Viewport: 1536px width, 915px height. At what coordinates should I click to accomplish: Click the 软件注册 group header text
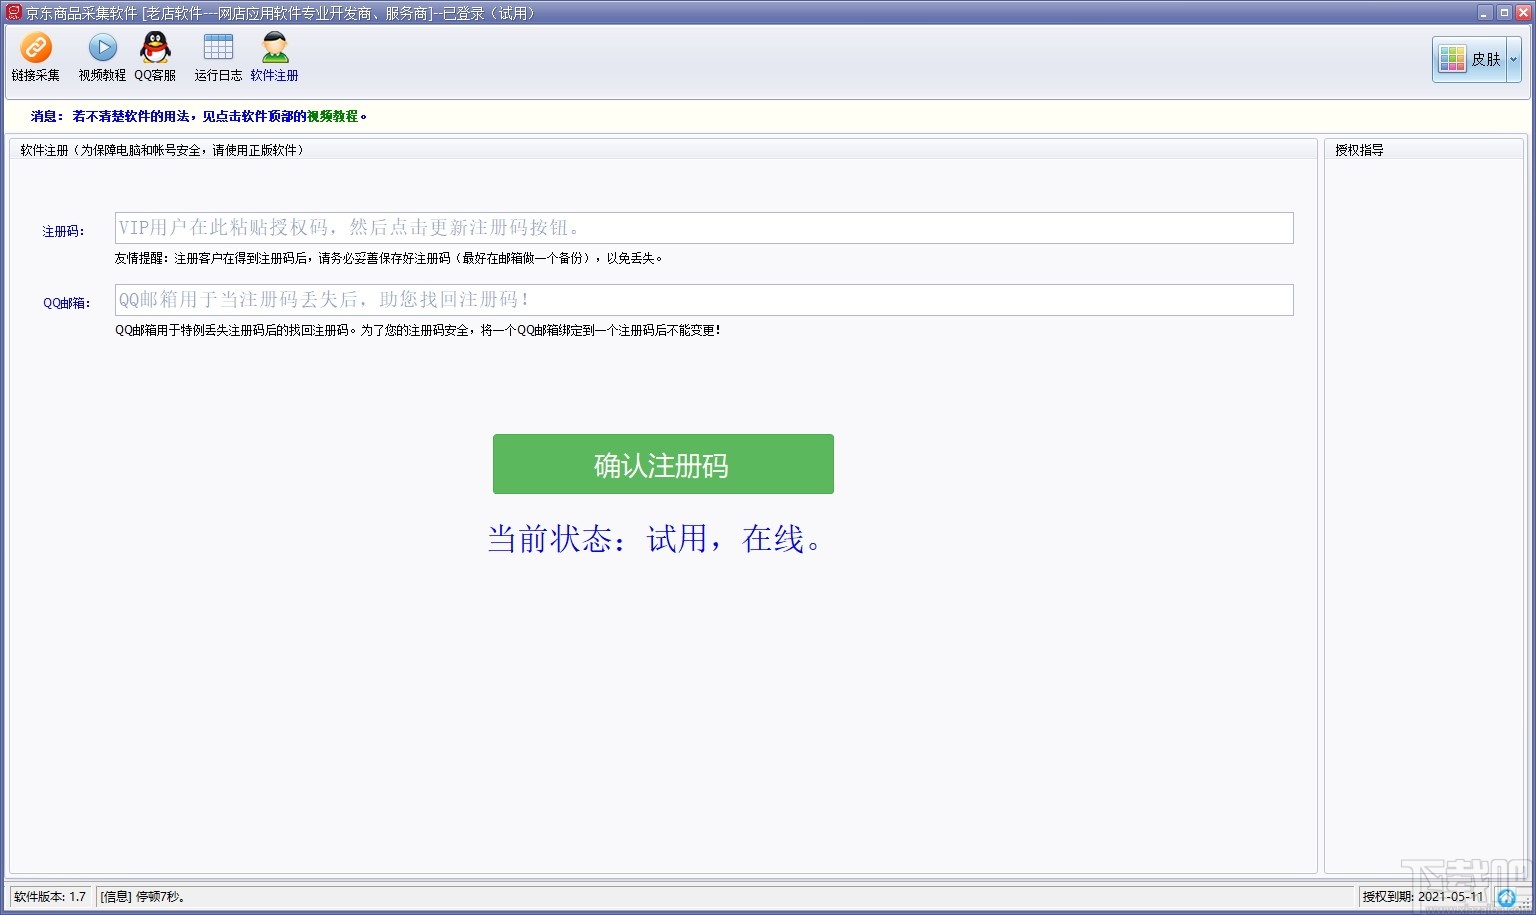tap(162, 150)
